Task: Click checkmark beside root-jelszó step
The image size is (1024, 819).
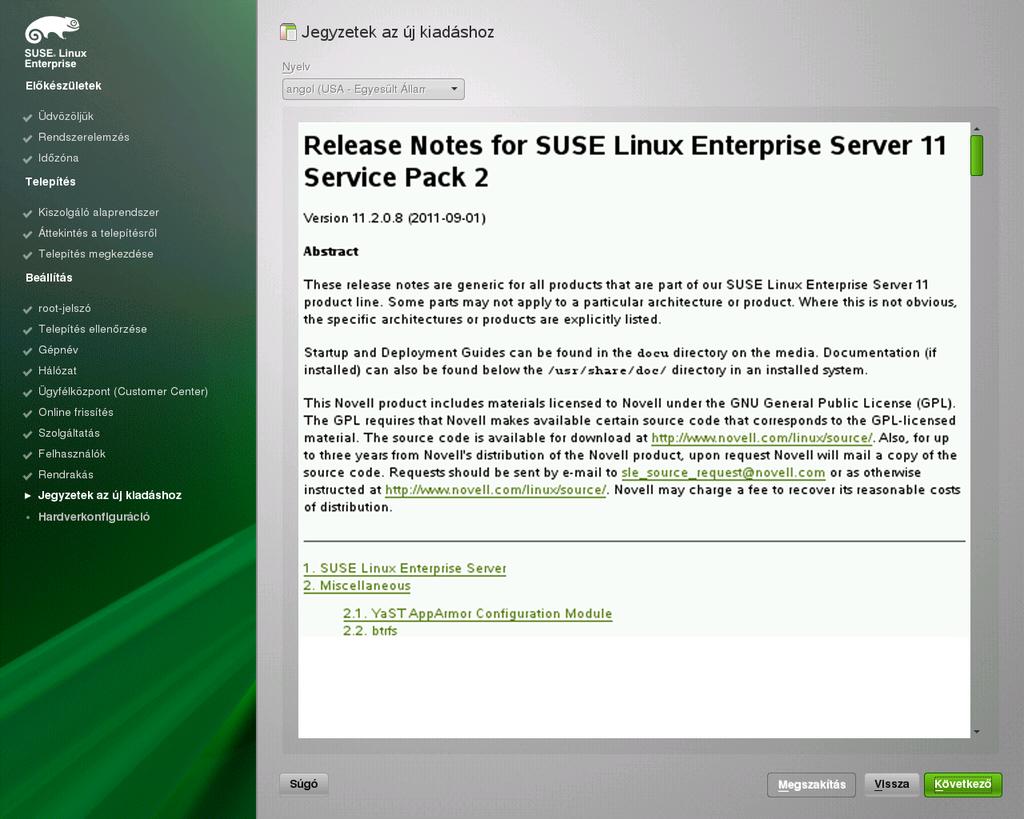Action: 27,310
